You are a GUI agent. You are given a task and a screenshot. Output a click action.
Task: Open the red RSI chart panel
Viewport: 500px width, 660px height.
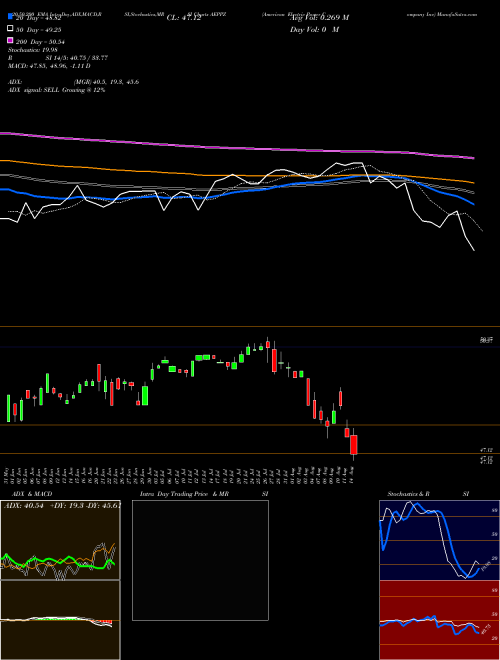(439, 620)
